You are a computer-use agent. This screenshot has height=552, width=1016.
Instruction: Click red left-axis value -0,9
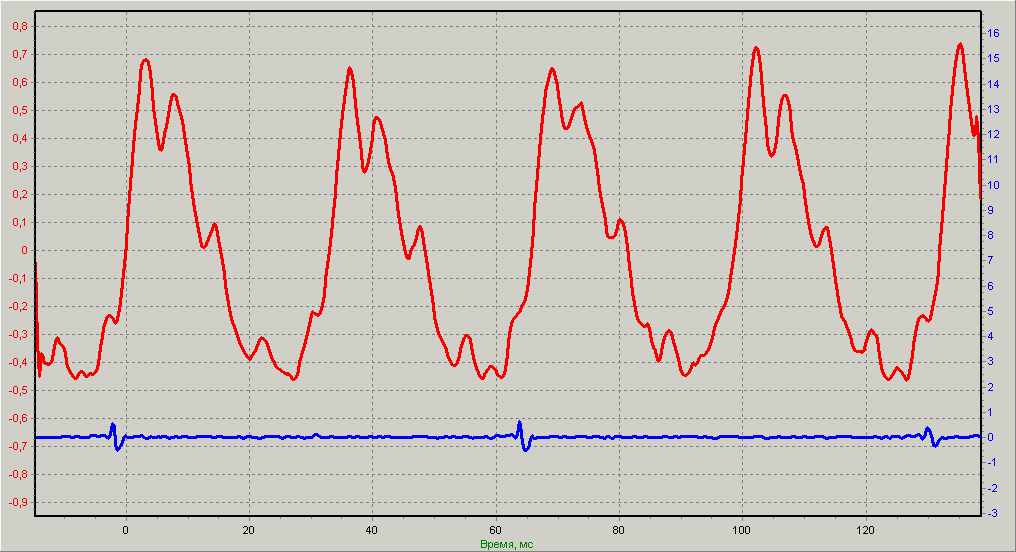tap(17, 502)
